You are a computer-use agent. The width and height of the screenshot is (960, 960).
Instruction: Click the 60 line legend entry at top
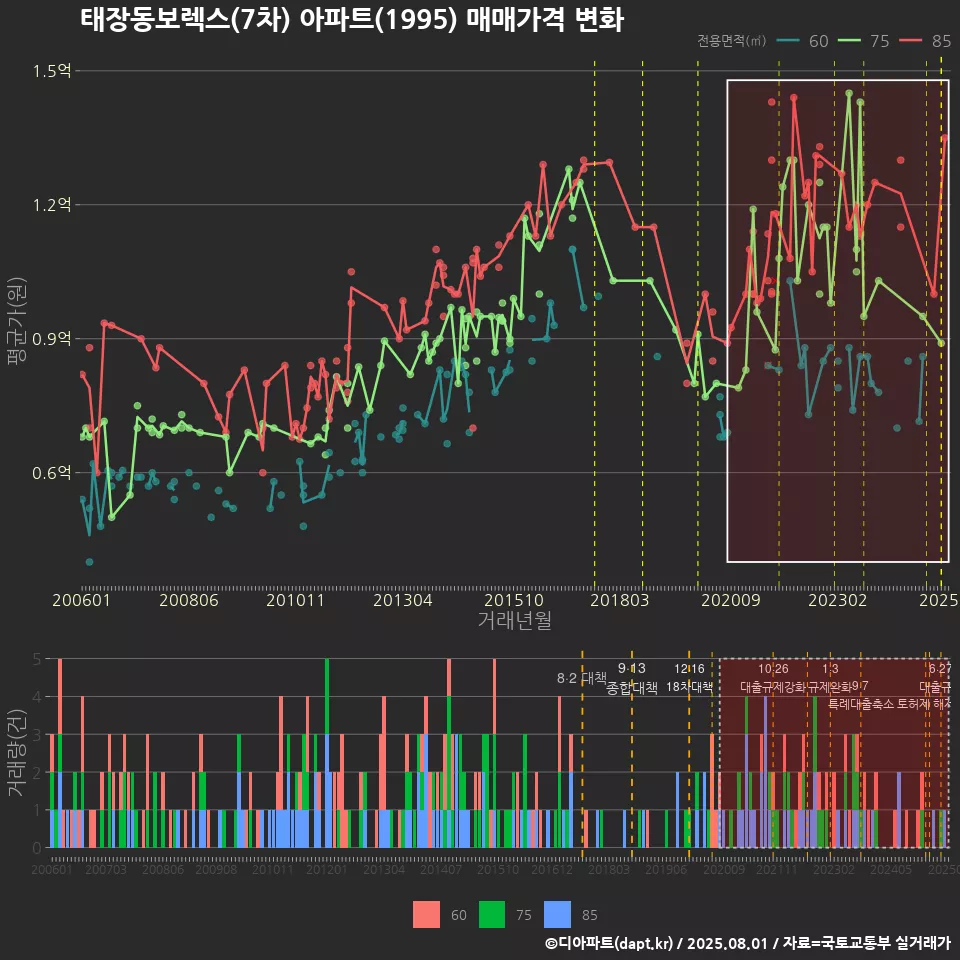pyautogui.click(x=803, y=41)
